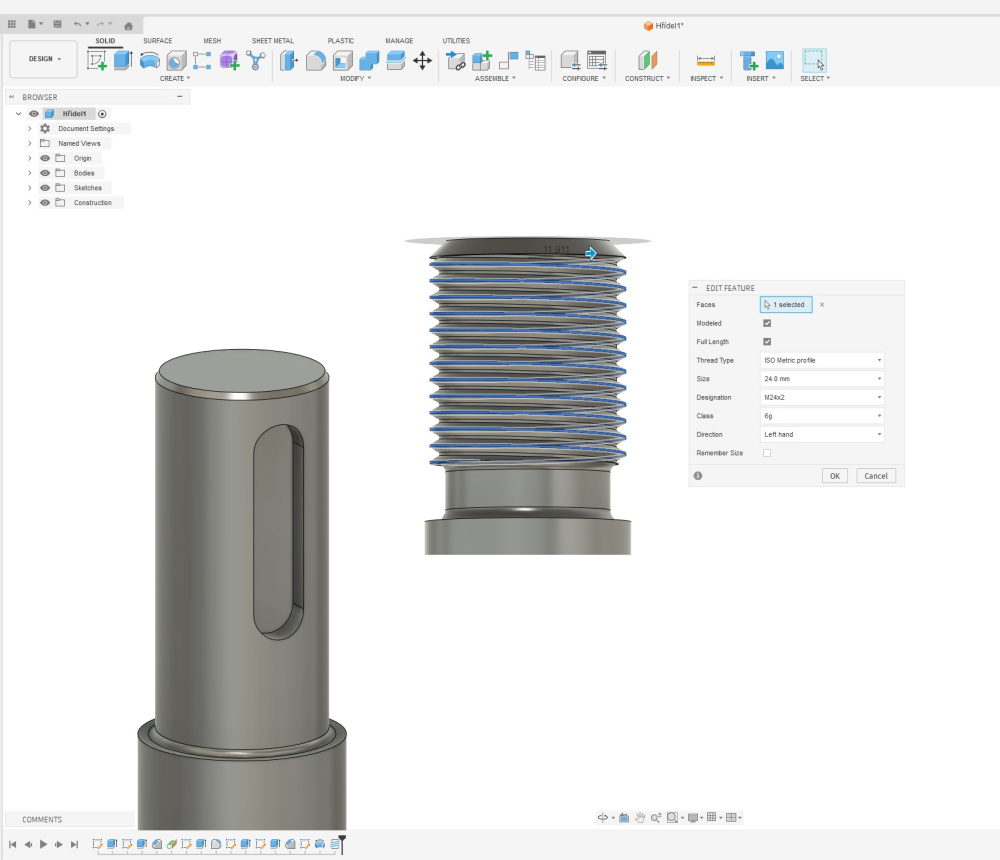Screen dimensions: 1000x860
Task: Open the Measure tool
Action: point(706,61)
